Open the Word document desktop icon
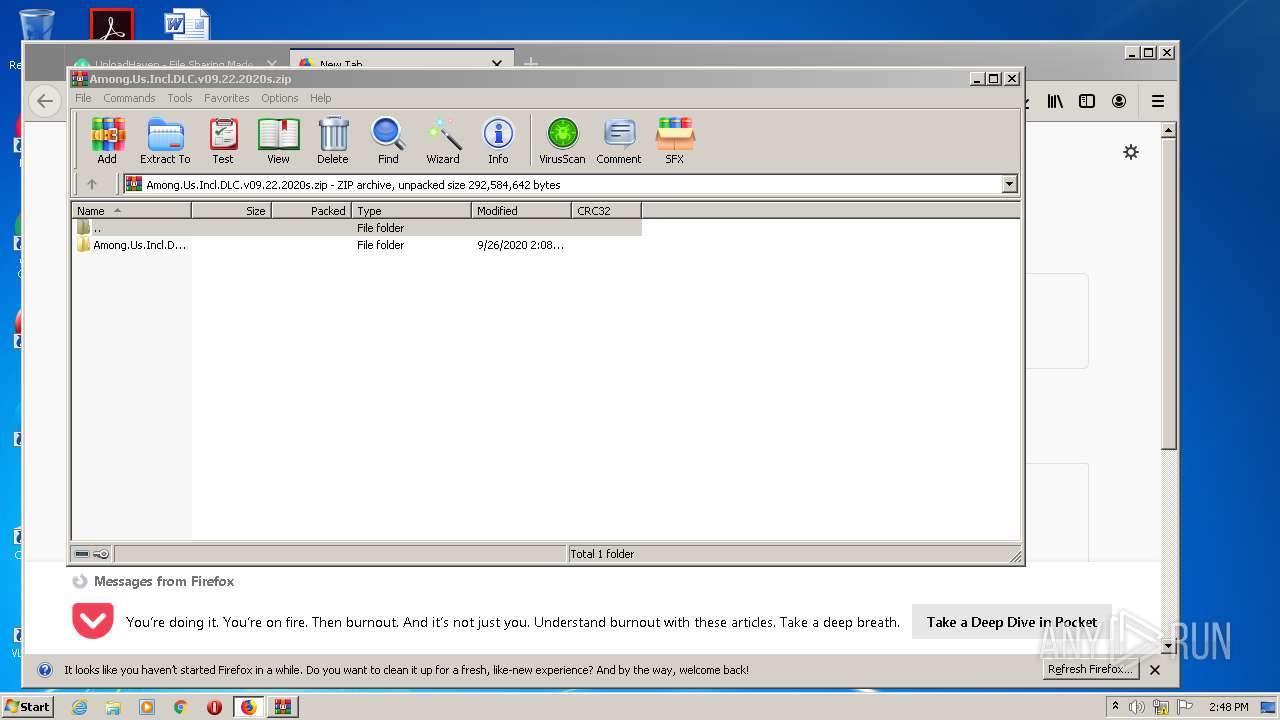The height and width of the screenshot is (720, 1280). (x=187, y=26)
